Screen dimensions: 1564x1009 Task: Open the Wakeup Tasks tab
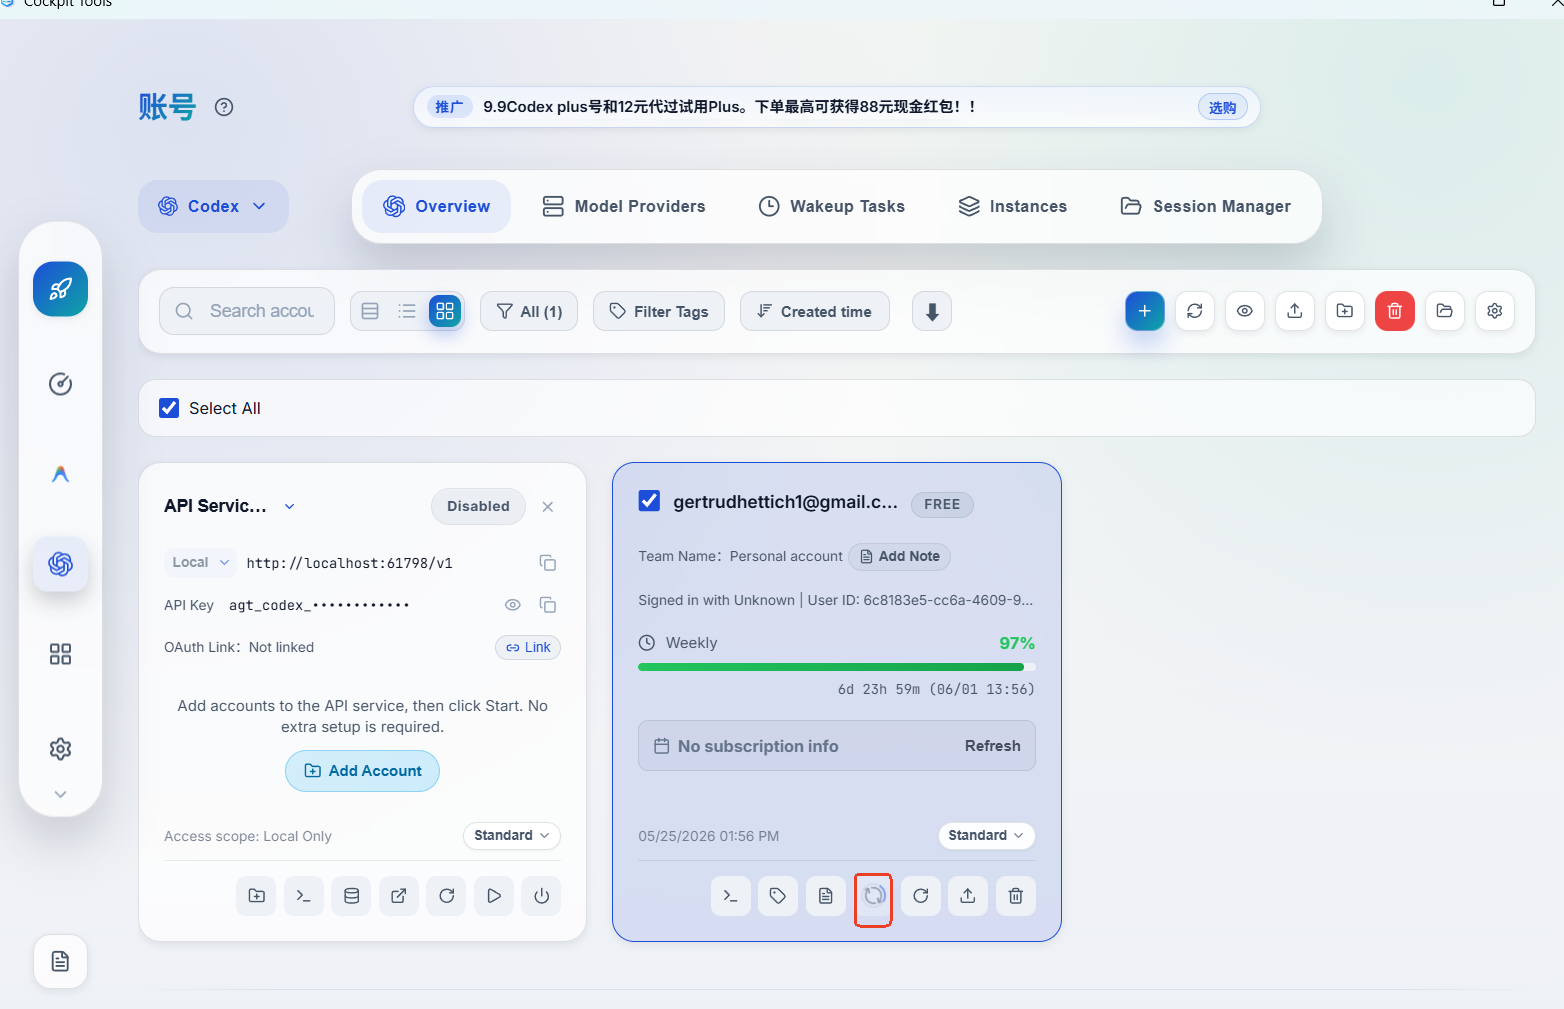pos(832,206)
